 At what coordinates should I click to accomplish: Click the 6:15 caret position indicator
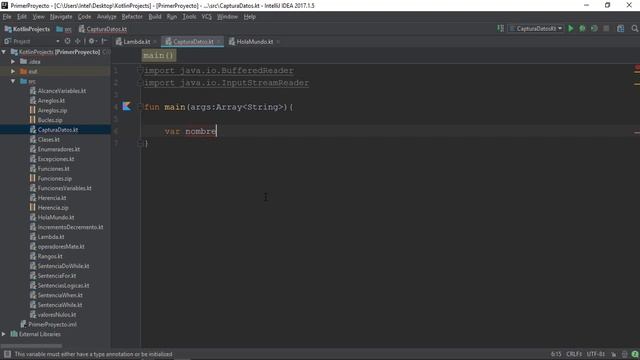coord(556,354)
